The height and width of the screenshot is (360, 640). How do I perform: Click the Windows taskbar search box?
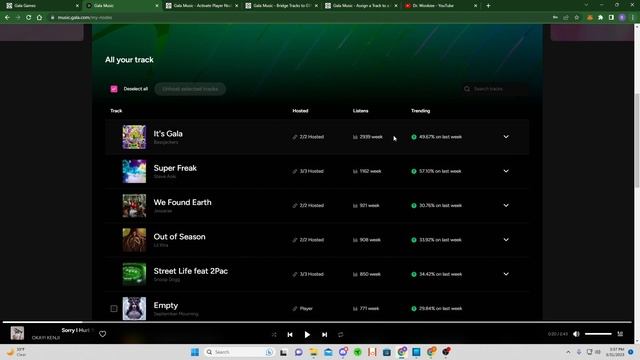click(239, 352)
